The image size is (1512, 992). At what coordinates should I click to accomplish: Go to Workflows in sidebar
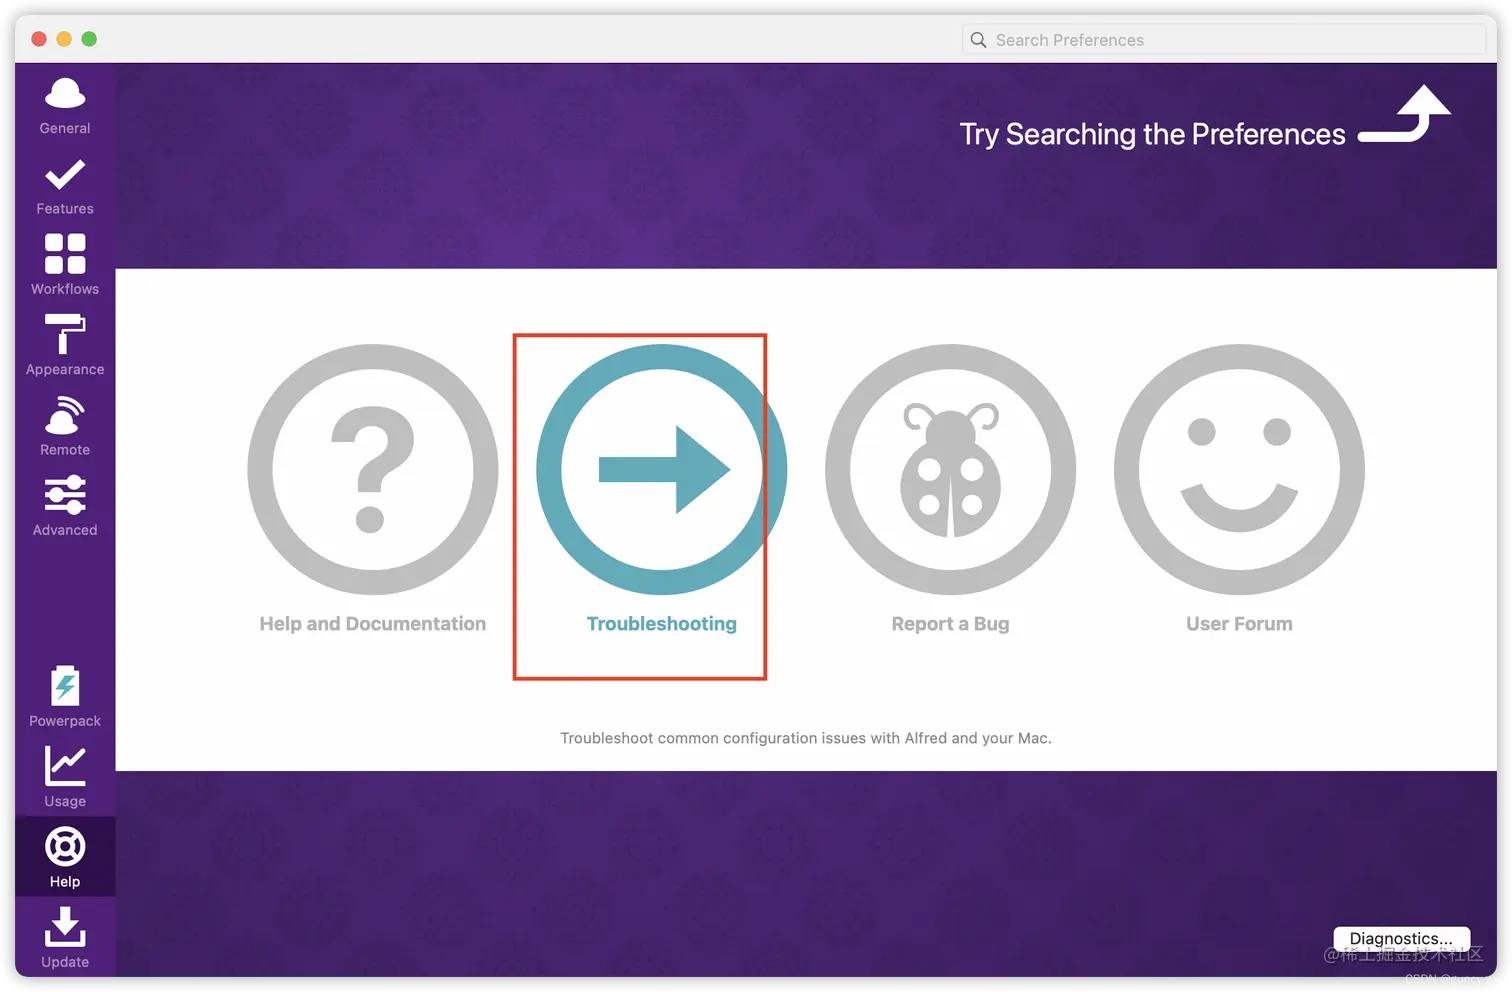click(65, 266)
